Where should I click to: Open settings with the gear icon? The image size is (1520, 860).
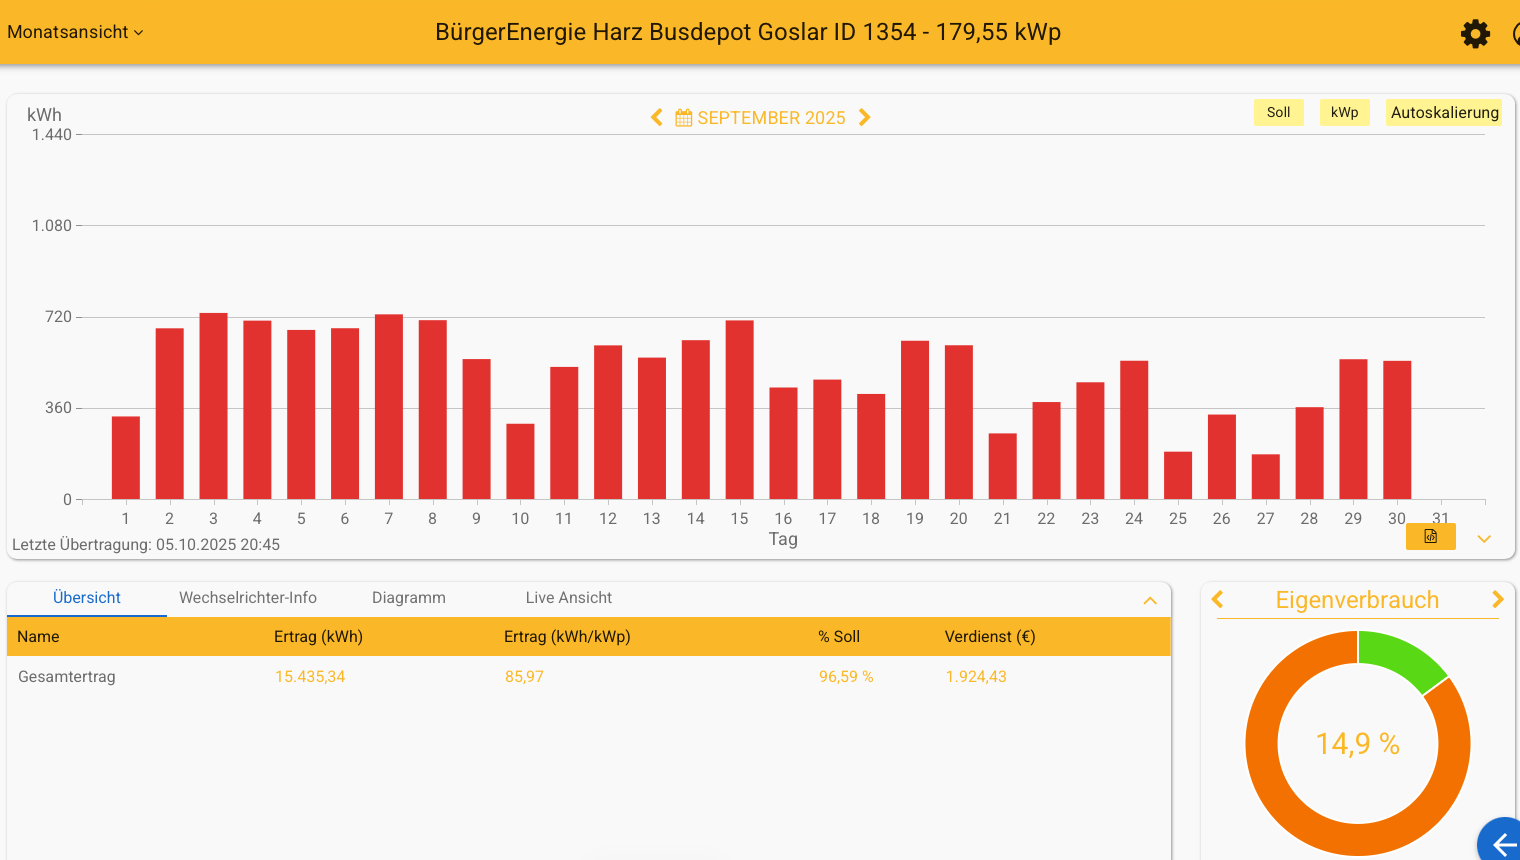(x=1475, y=34)
